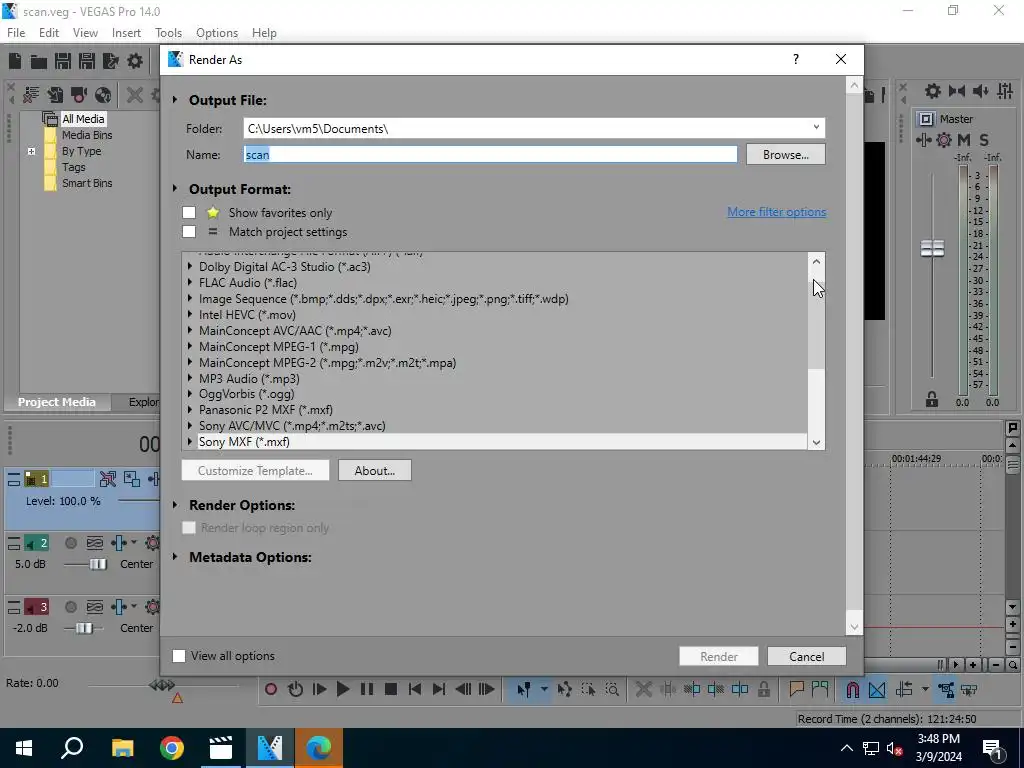Stop playback with the Stop button

(x=391, y=689)
